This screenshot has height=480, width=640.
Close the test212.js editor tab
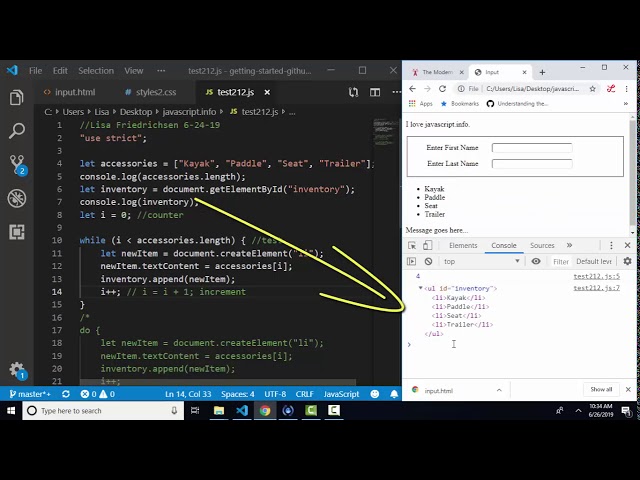[x=267, y=92]
